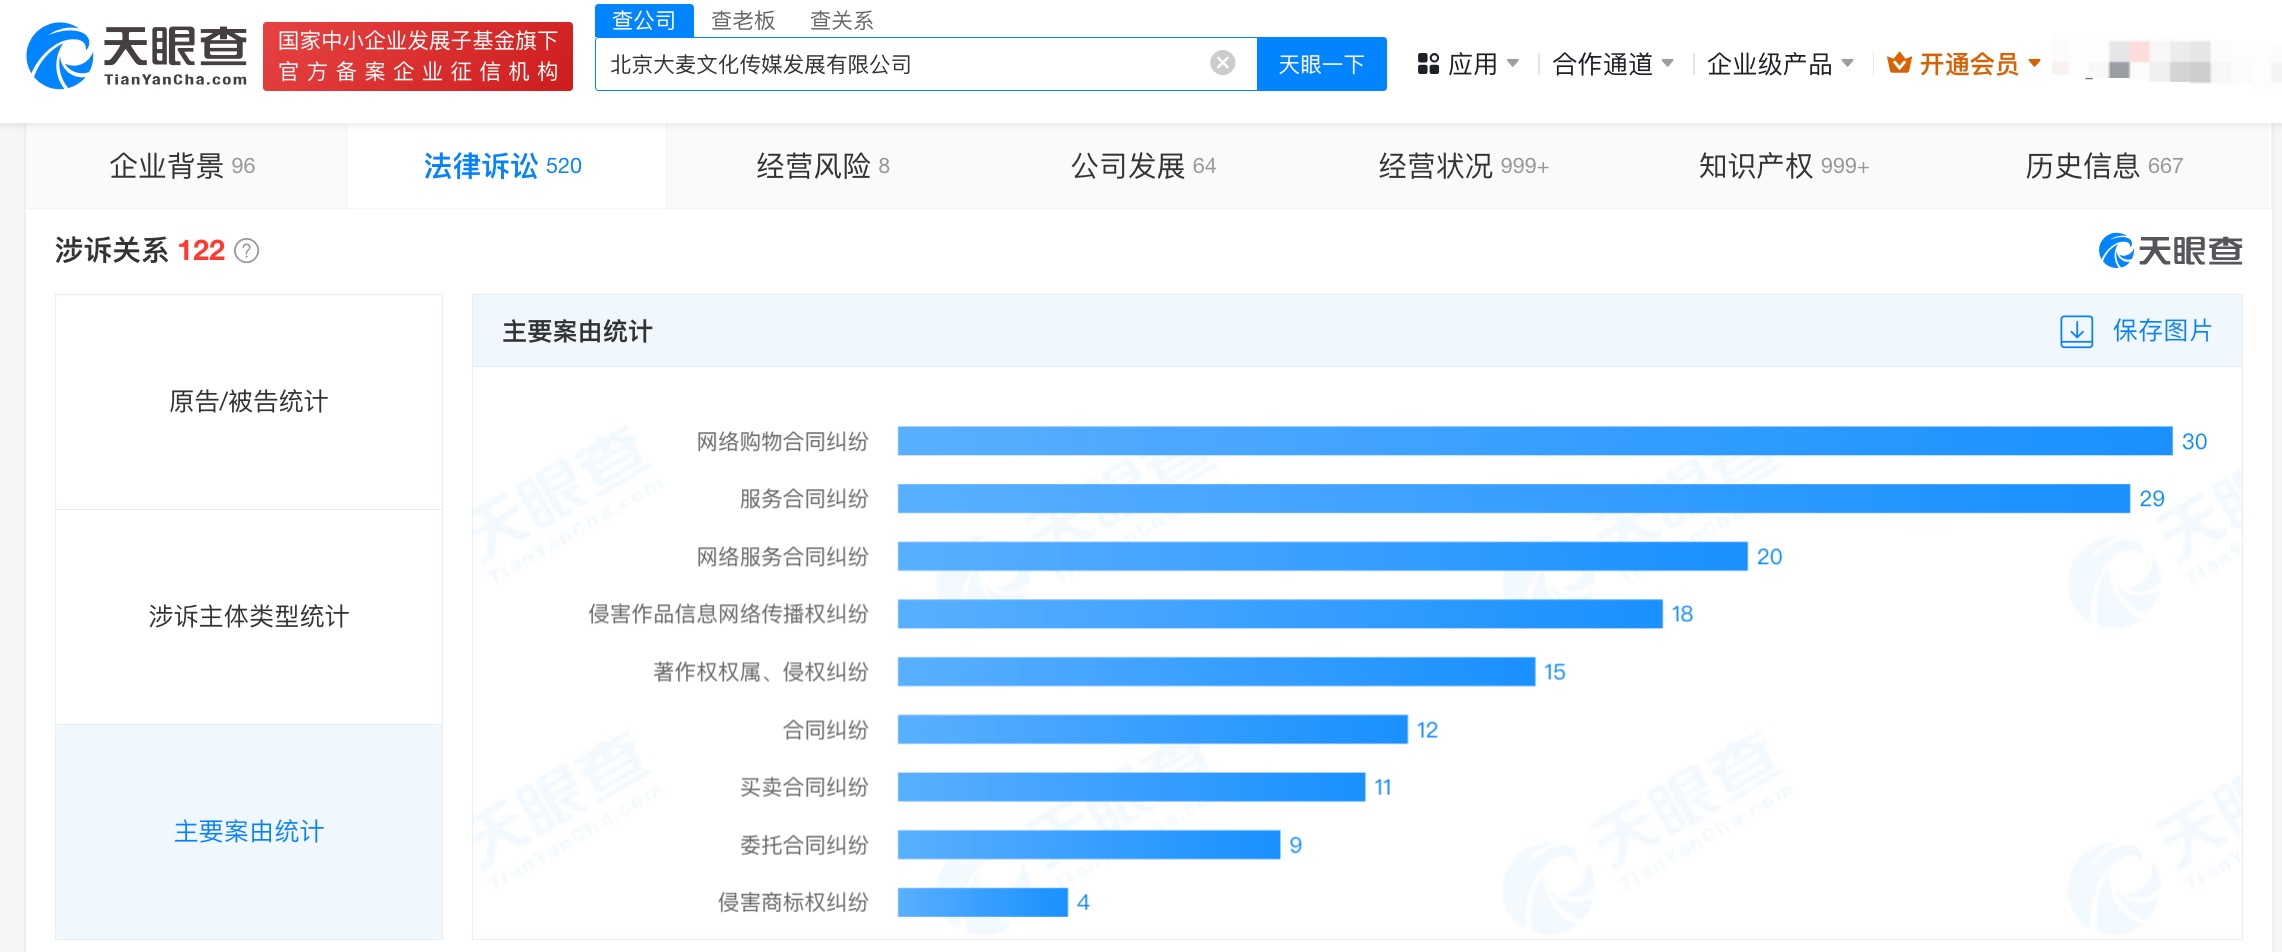Viewport: 2282px width, 952px height.
Task: Click the 合同纠纷 bar with value 12
Action: point(1153,729)
